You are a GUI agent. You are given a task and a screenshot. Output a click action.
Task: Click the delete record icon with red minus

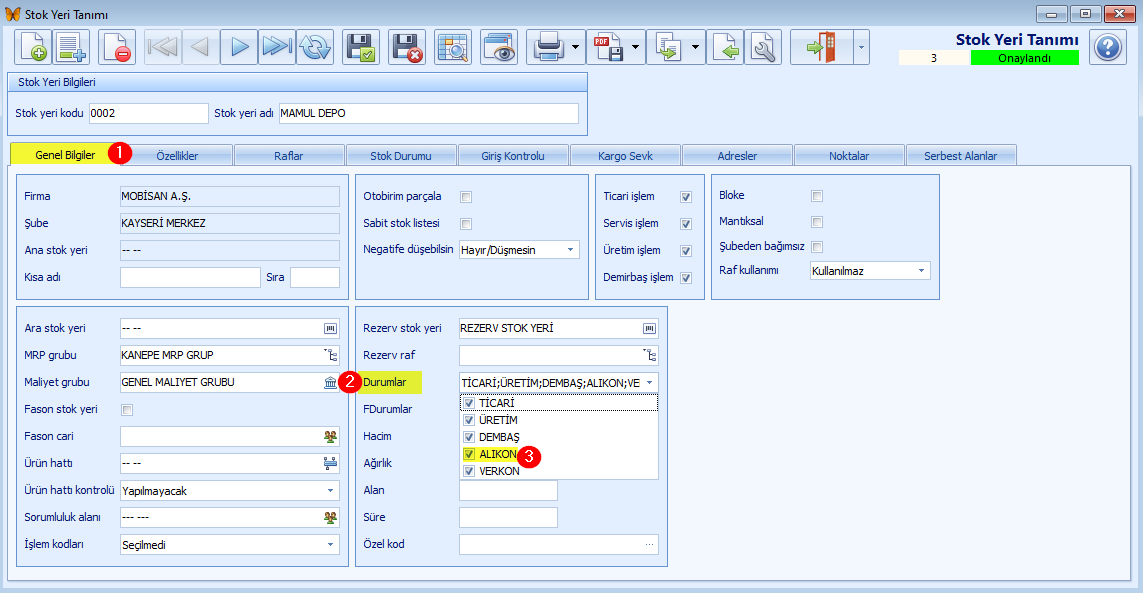pos(117,47)
